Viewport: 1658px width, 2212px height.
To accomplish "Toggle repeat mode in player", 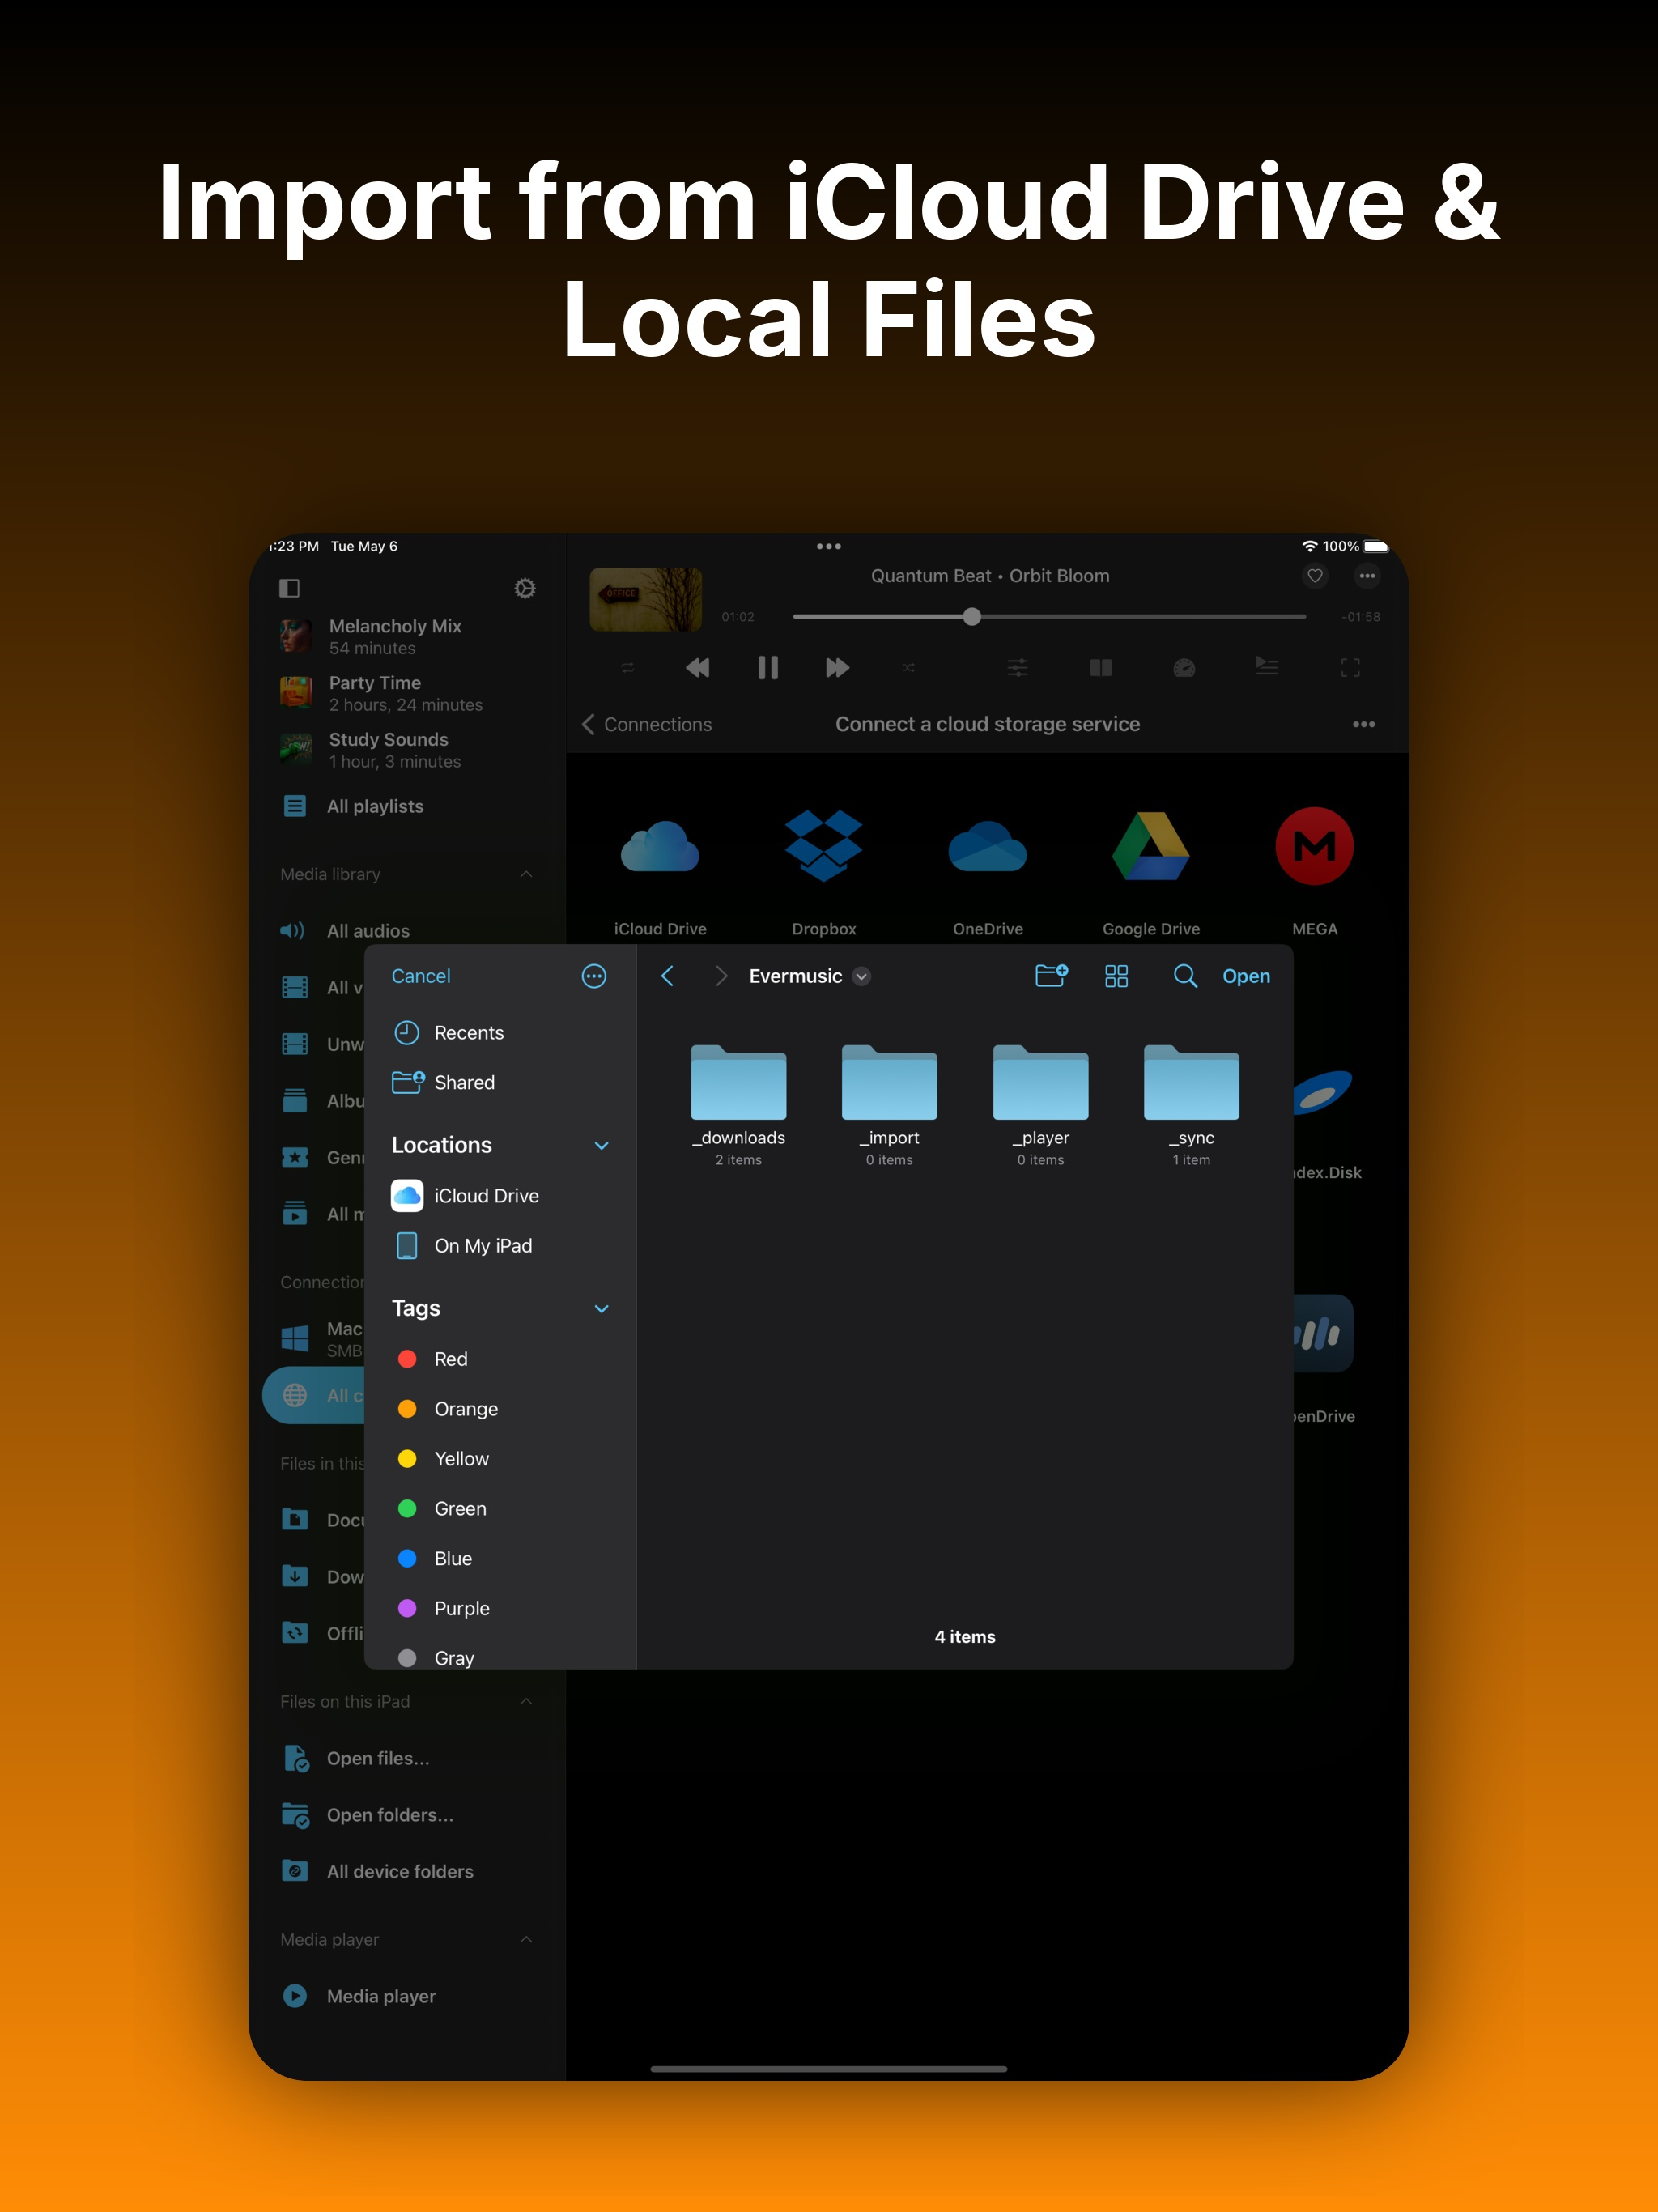I will point(628,668).
